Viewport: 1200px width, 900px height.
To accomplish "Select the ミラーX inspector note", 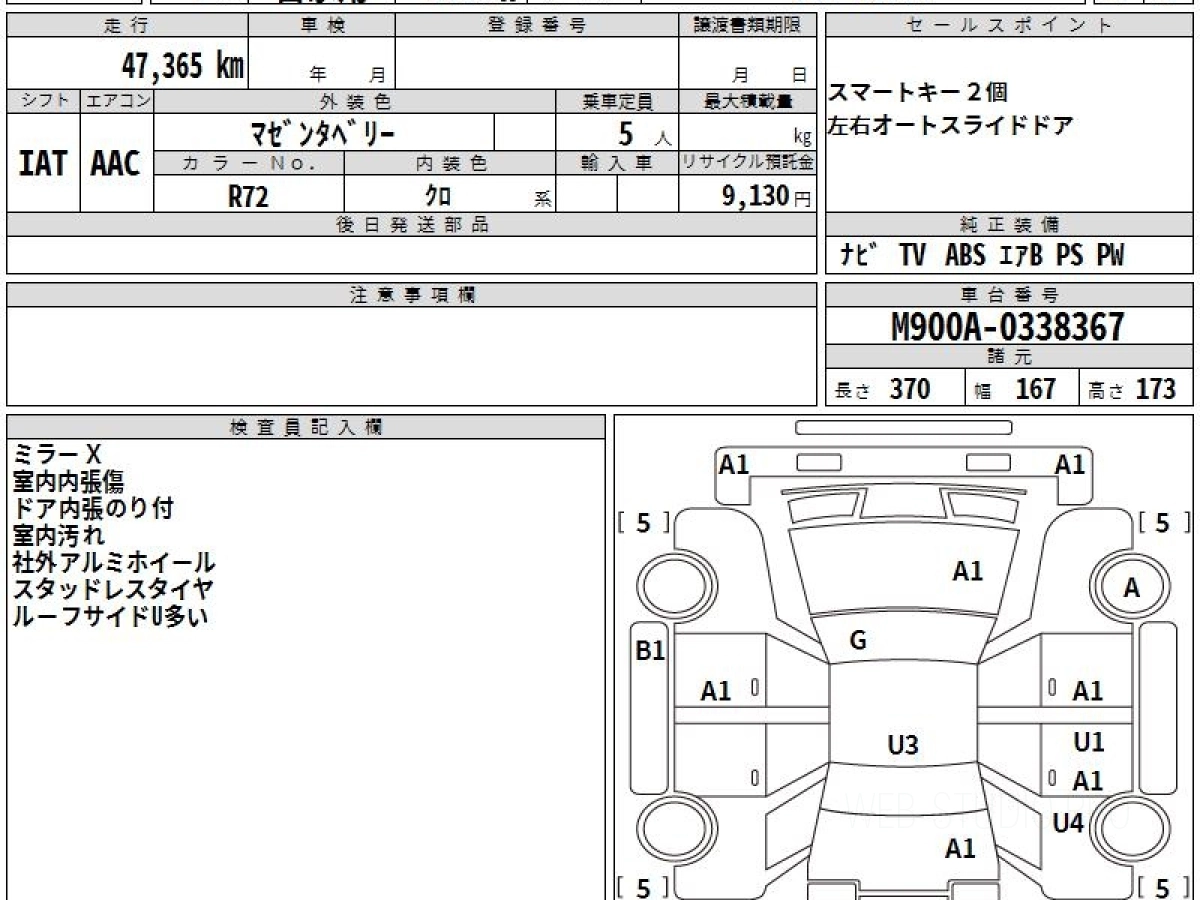I will click(x=58, y=455).
